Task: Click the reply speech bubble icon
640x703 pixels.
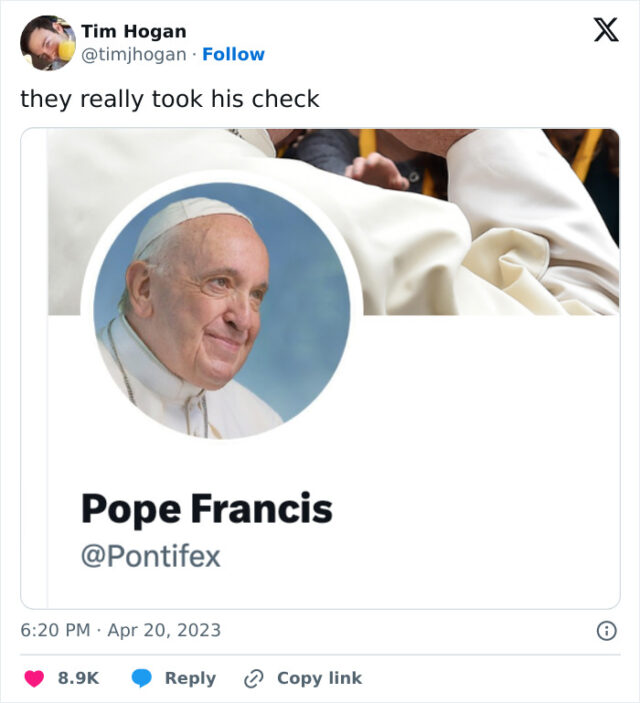Action: tap(142, 678)
